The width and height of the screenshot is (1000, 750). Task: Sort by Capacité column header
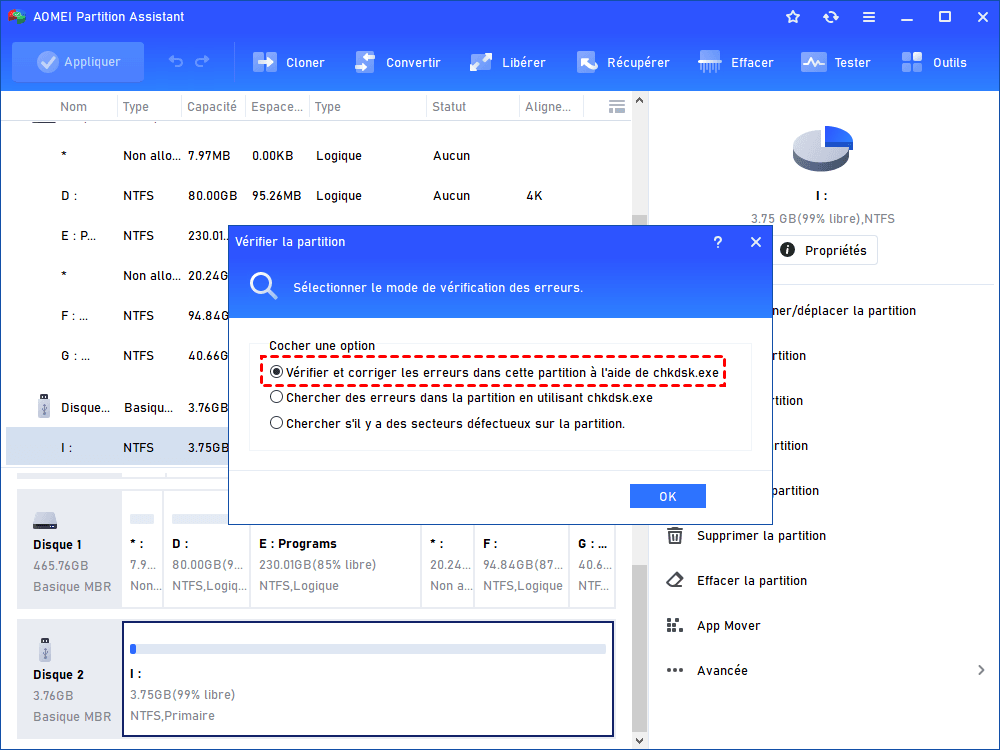[x=212, y=107]
